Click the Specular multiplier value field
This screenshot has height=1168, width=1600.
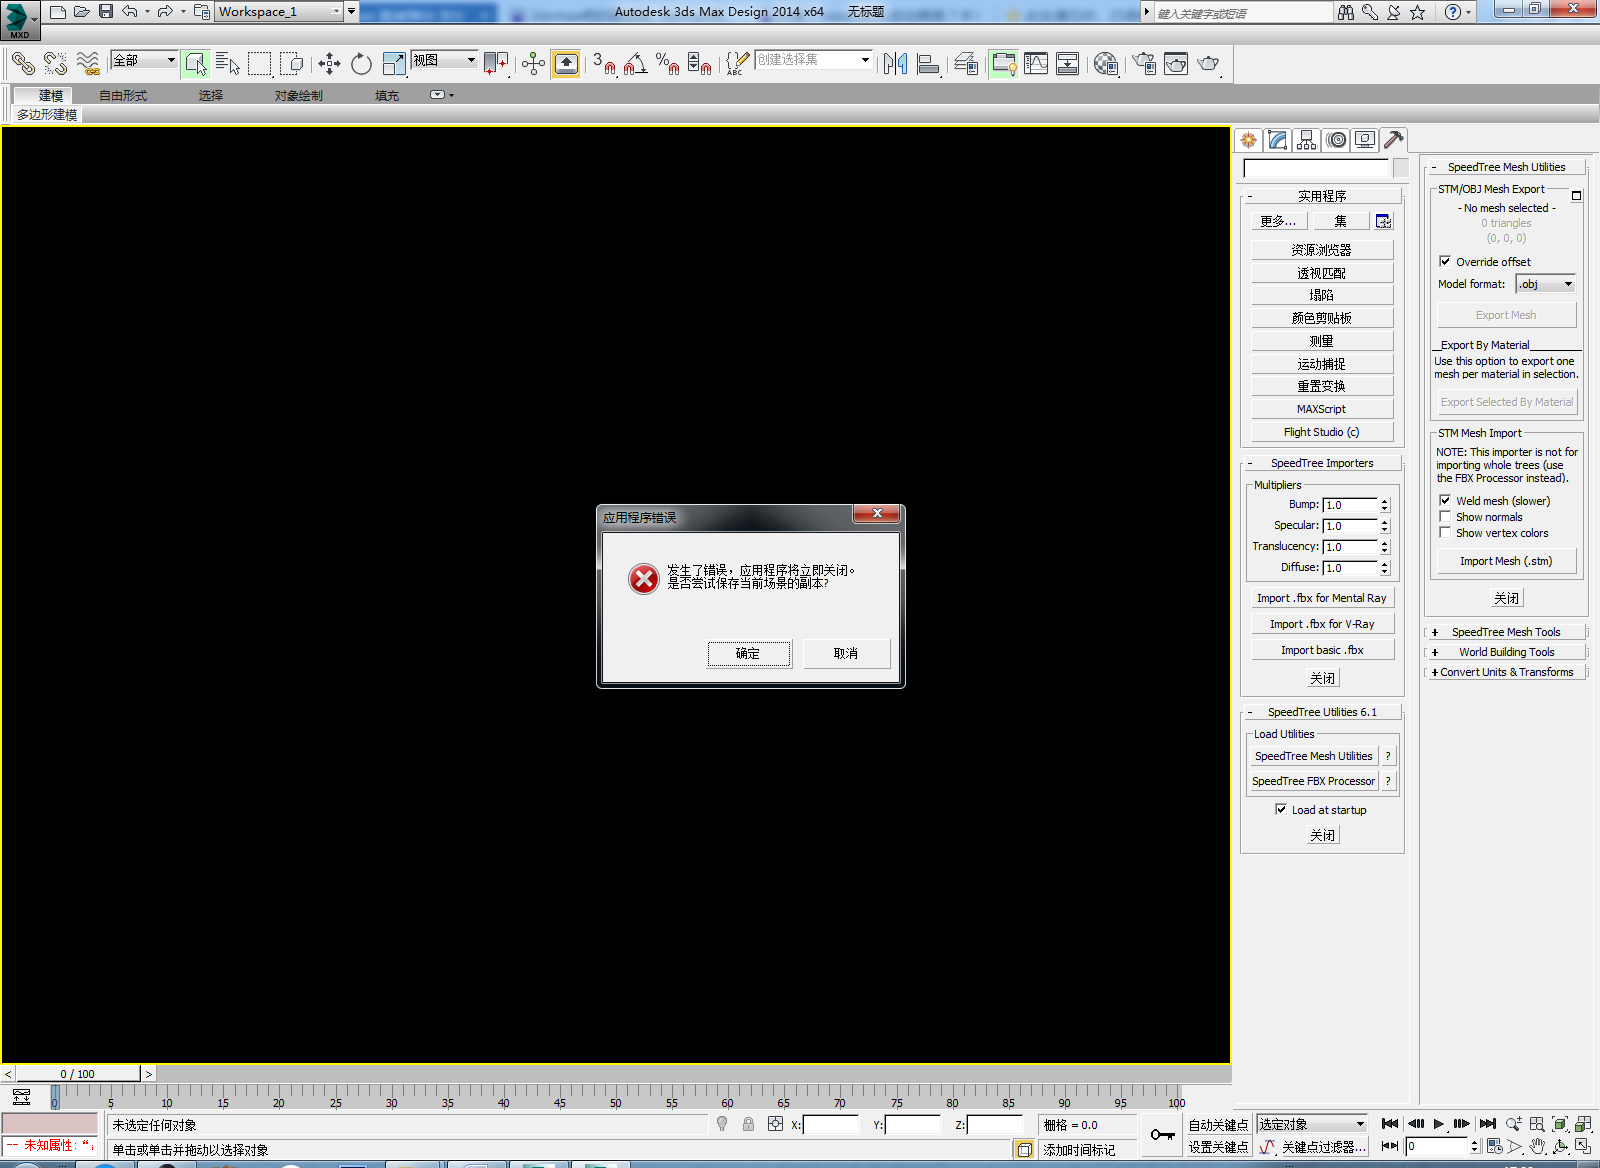click(1350, 526)
